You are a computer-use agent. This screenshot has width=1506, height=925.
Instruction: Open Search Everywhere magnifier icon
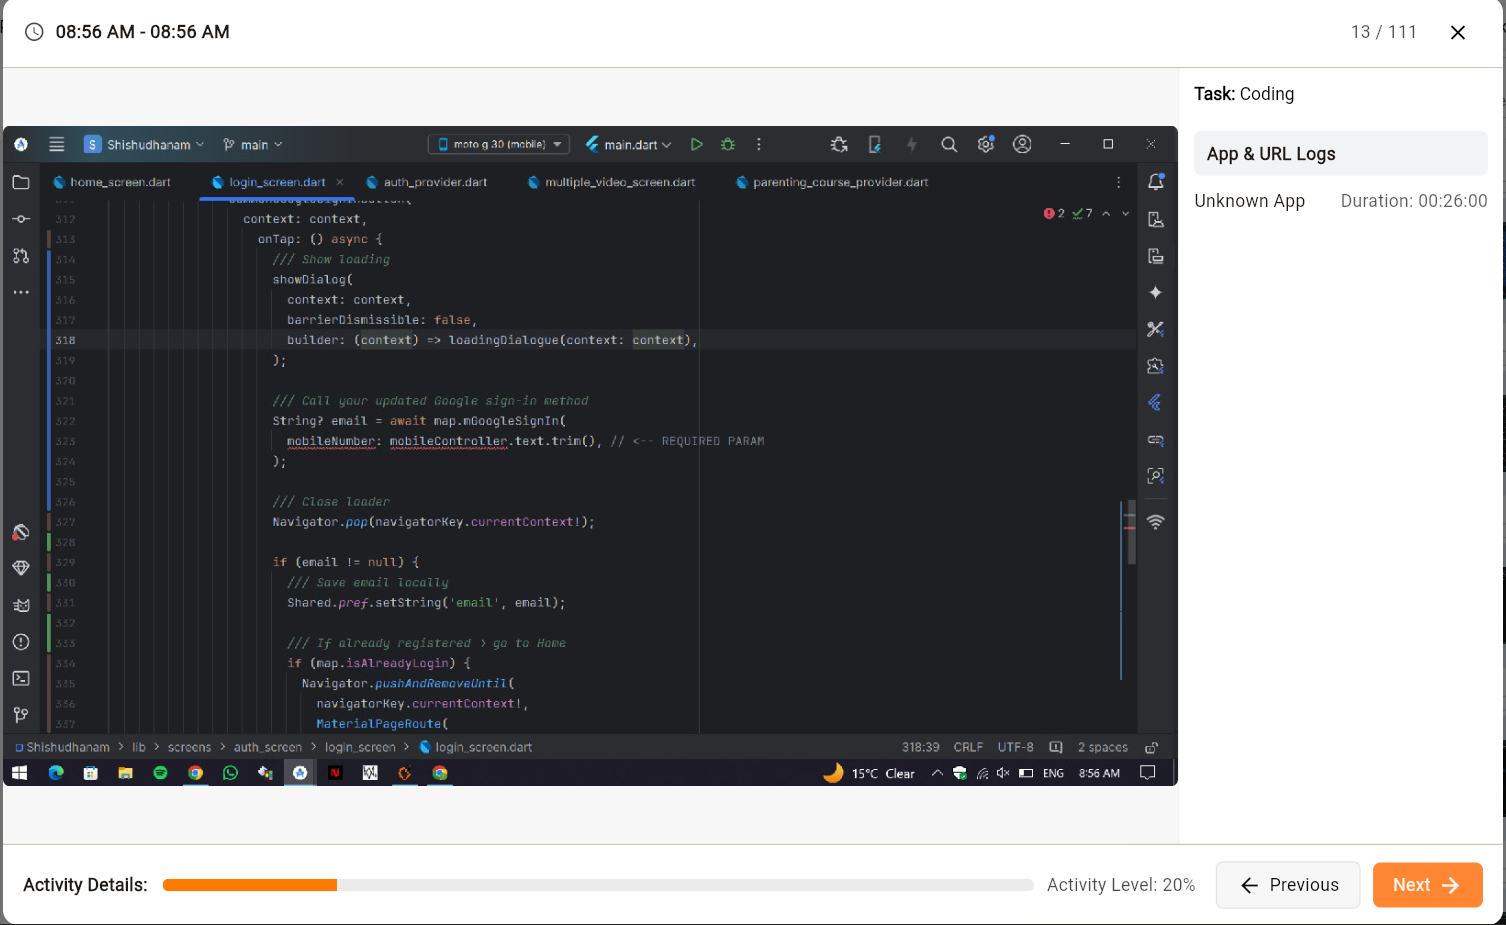click(948, 145)
